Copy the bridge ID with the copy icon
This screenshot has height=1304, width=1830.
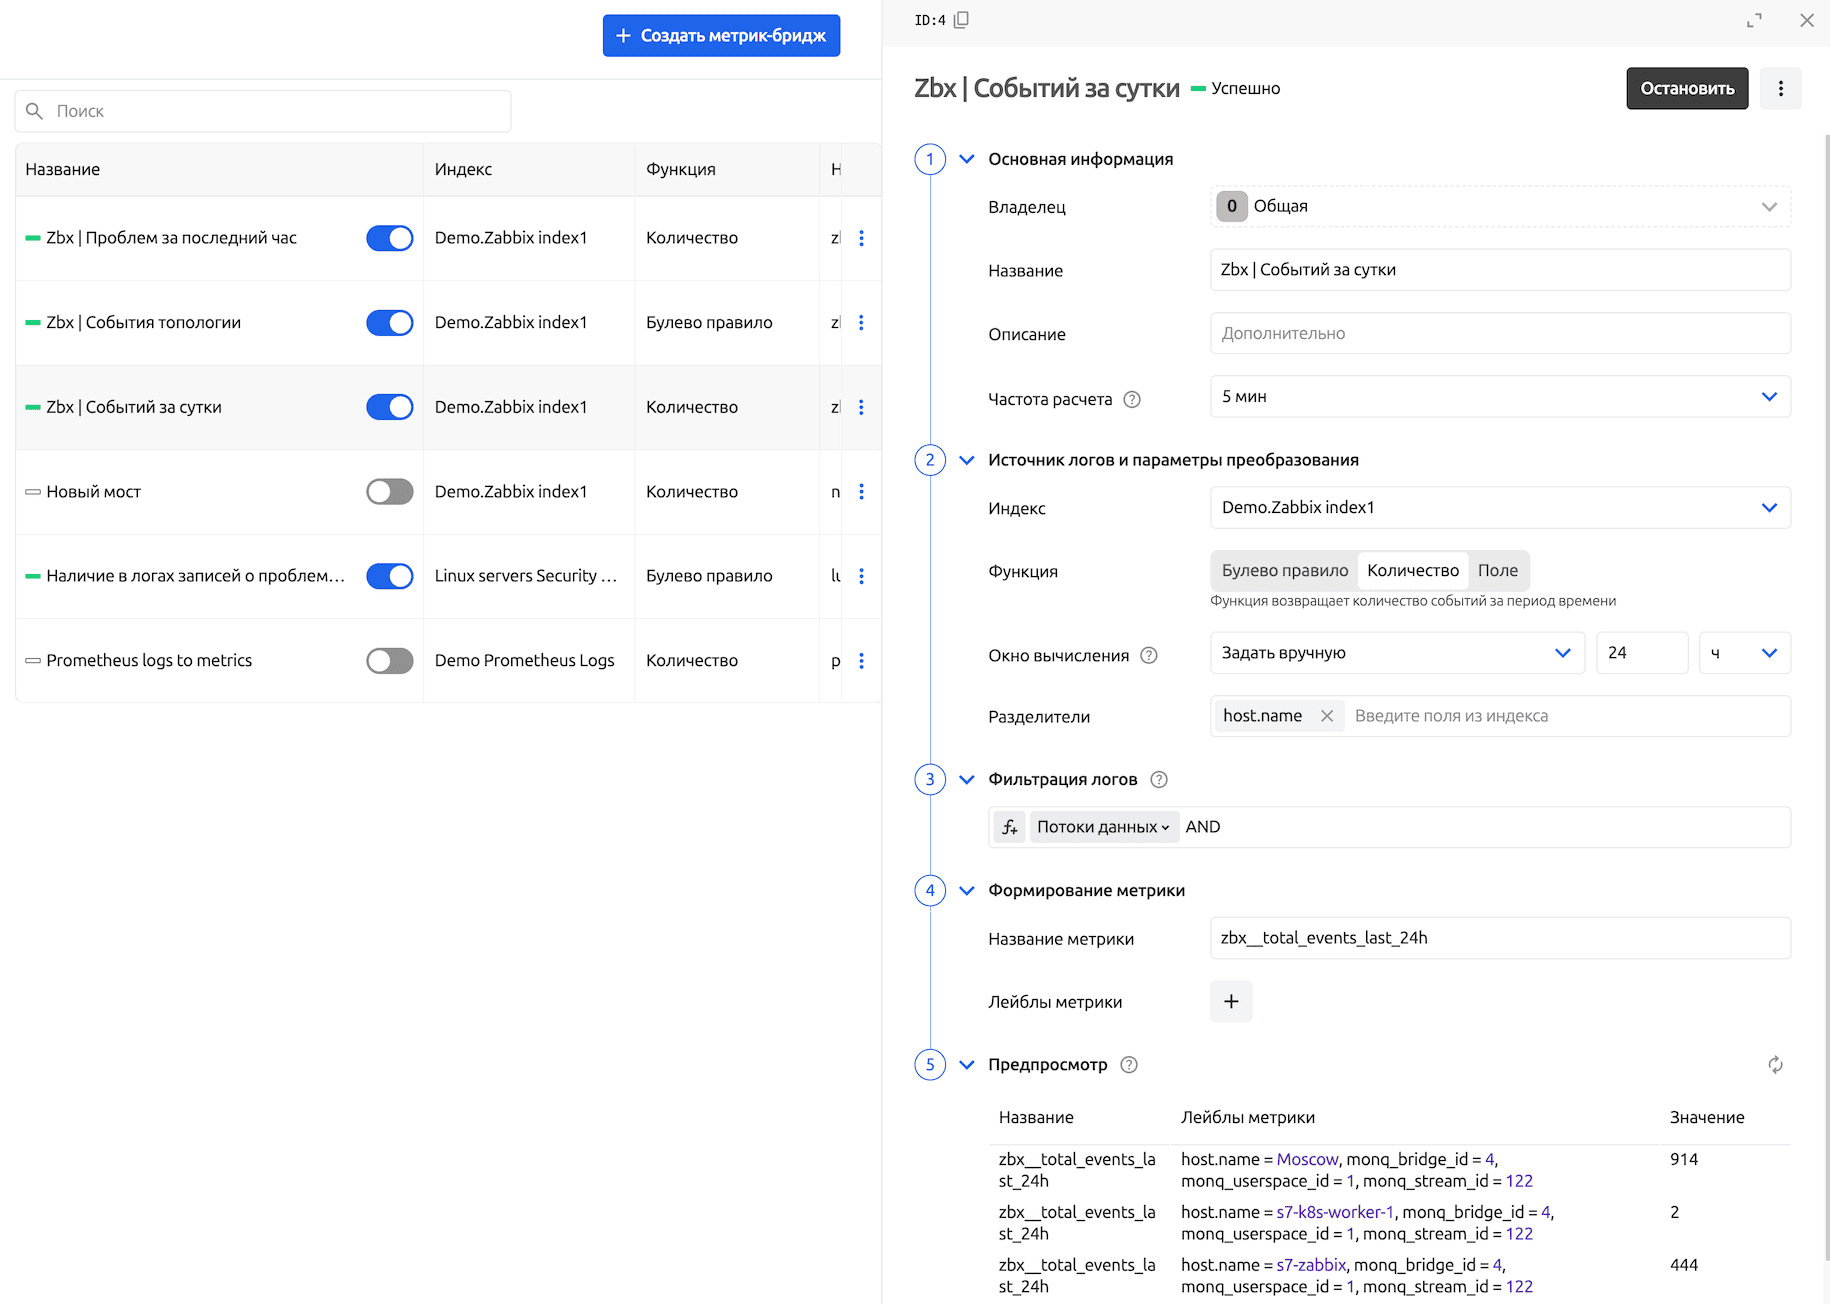pyautogui.click(x=961, y=20)
